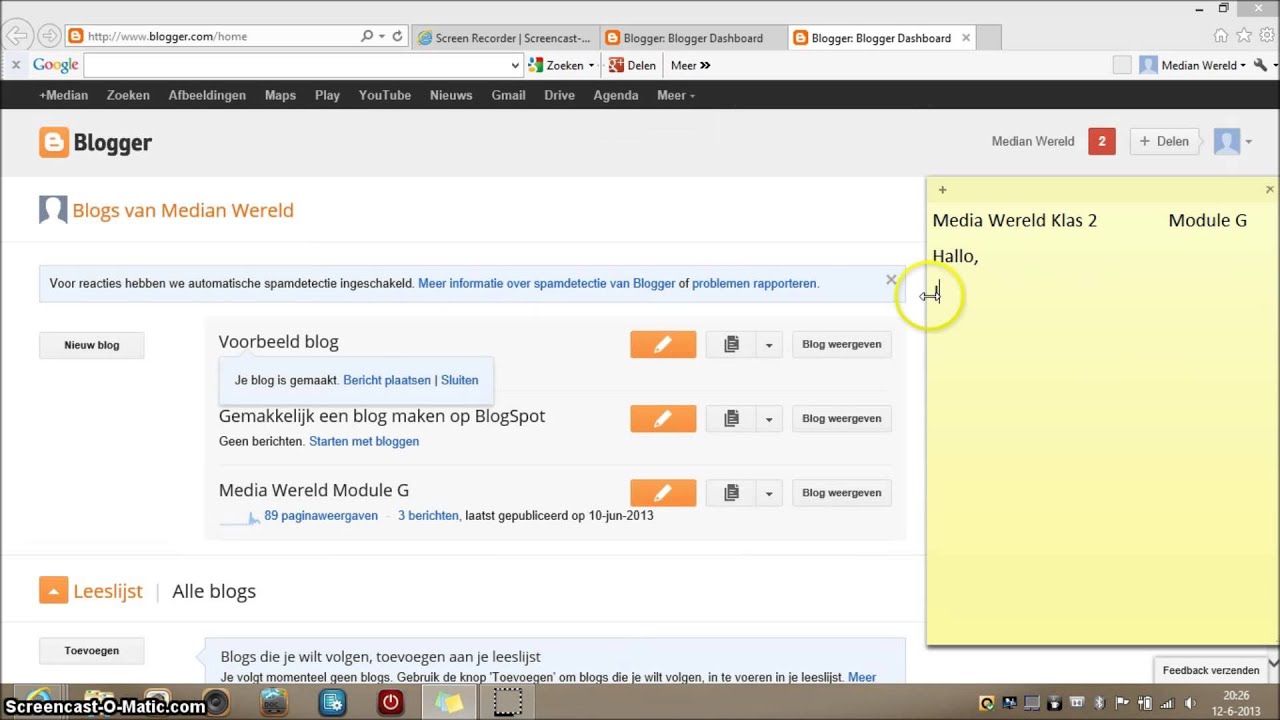Close the Google Toolbar with the x
The image size is (1280, 720).
tap(16, 65)
